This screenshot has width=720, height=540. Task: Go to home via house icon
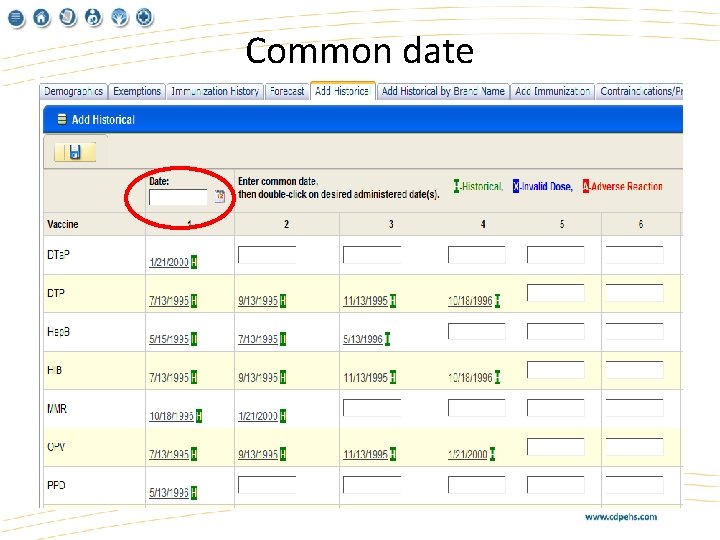pyautogui.click(x=42, y=17)
